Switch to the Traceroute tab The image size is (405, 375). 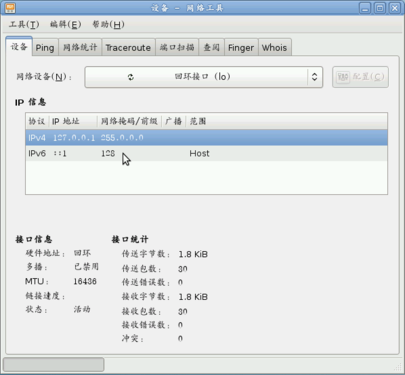click(x=128, y=48)
